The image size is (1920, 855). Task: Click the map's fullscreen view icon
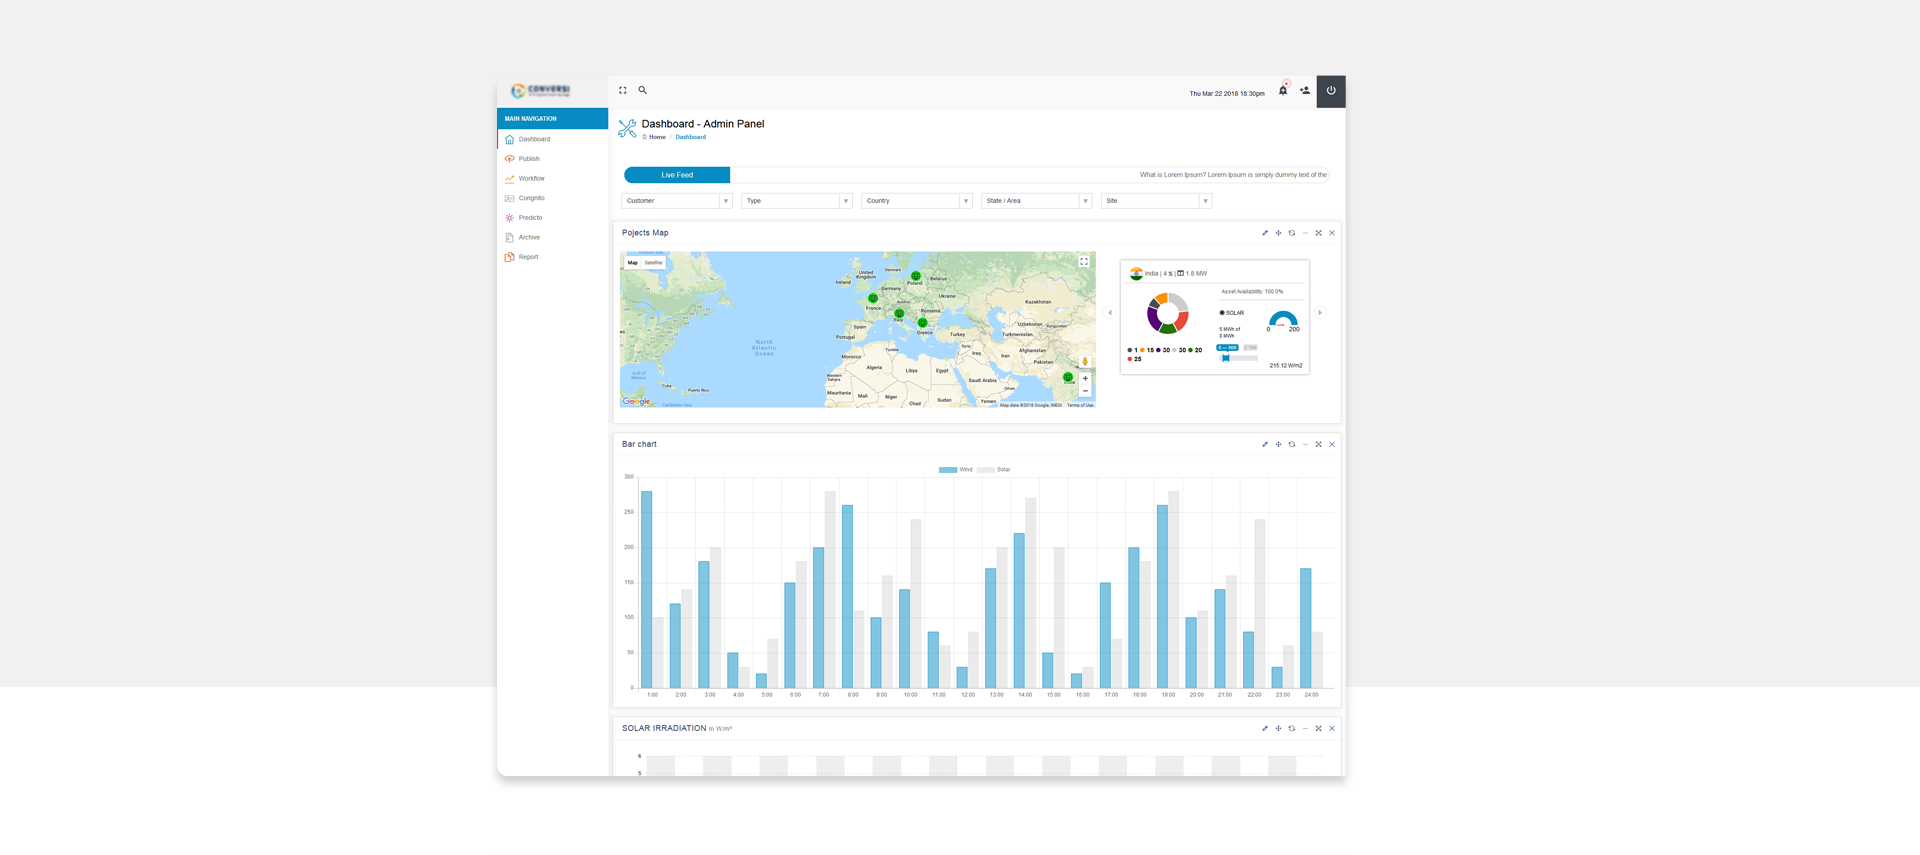pos(1084,262)
